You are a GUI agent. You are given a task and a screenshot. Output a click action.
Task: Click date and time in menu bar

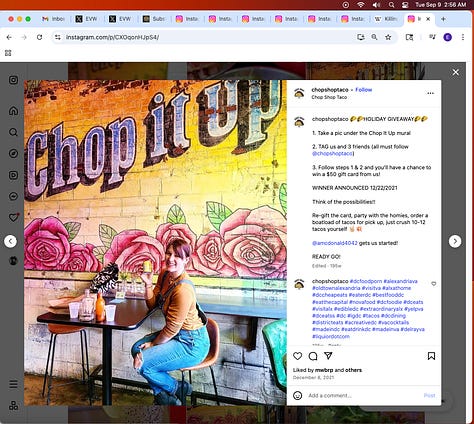[440, 5]
